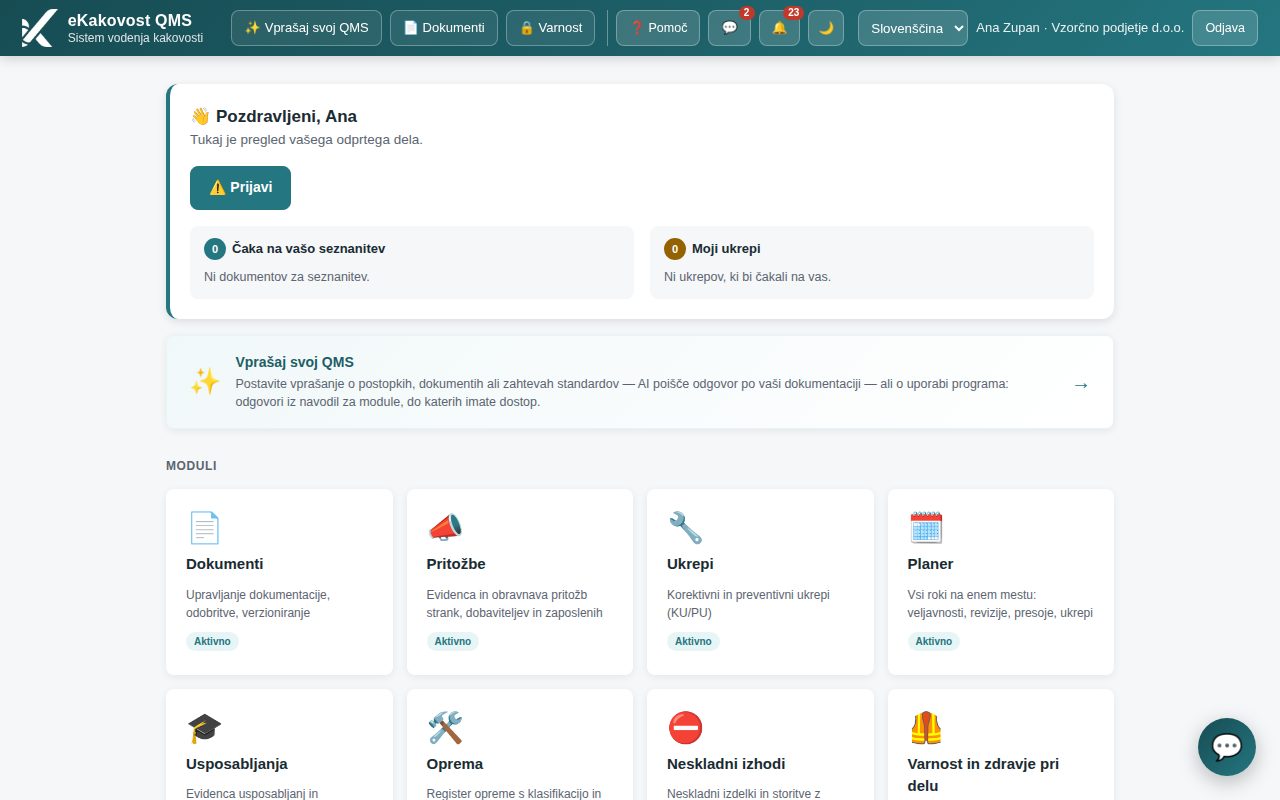Click the Pritožbe megaphone icon
1280x800 pixels.
445,527
